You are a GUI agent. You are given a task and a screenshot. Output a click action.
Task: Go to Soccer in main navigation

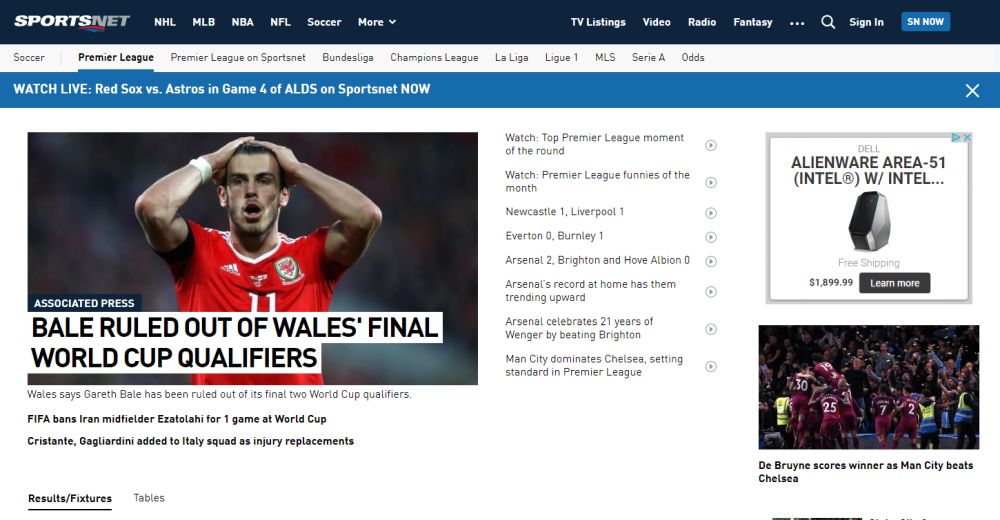click(324, 22)
